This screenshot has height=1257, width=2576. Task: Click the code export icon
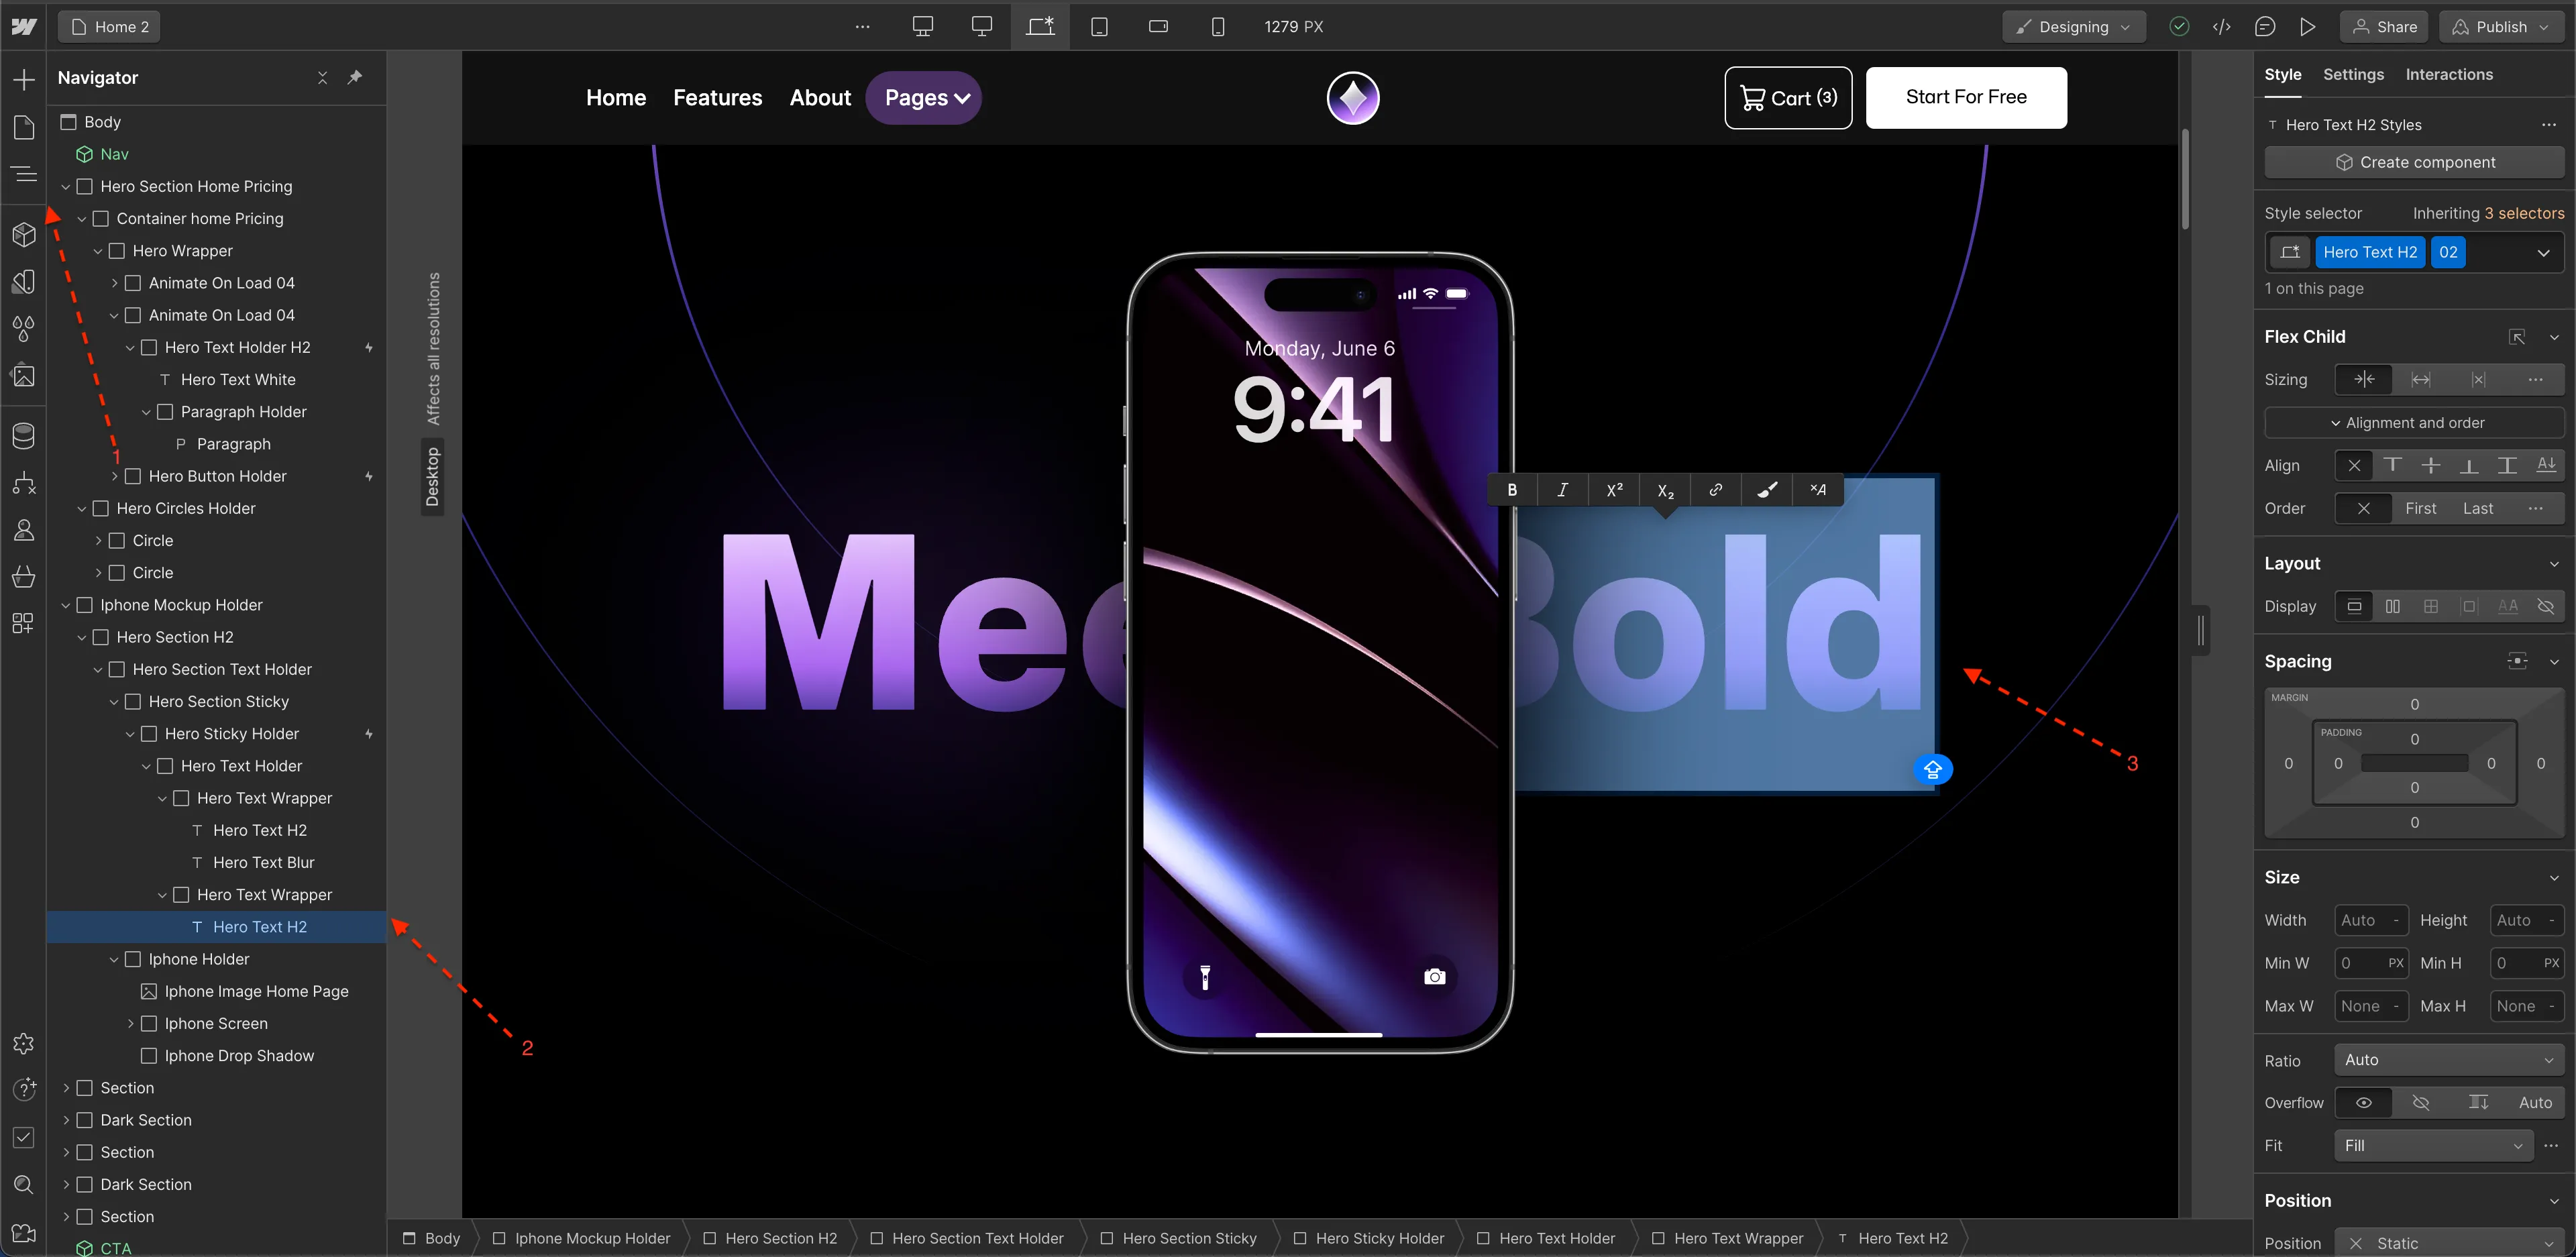tap(2221, 27)
